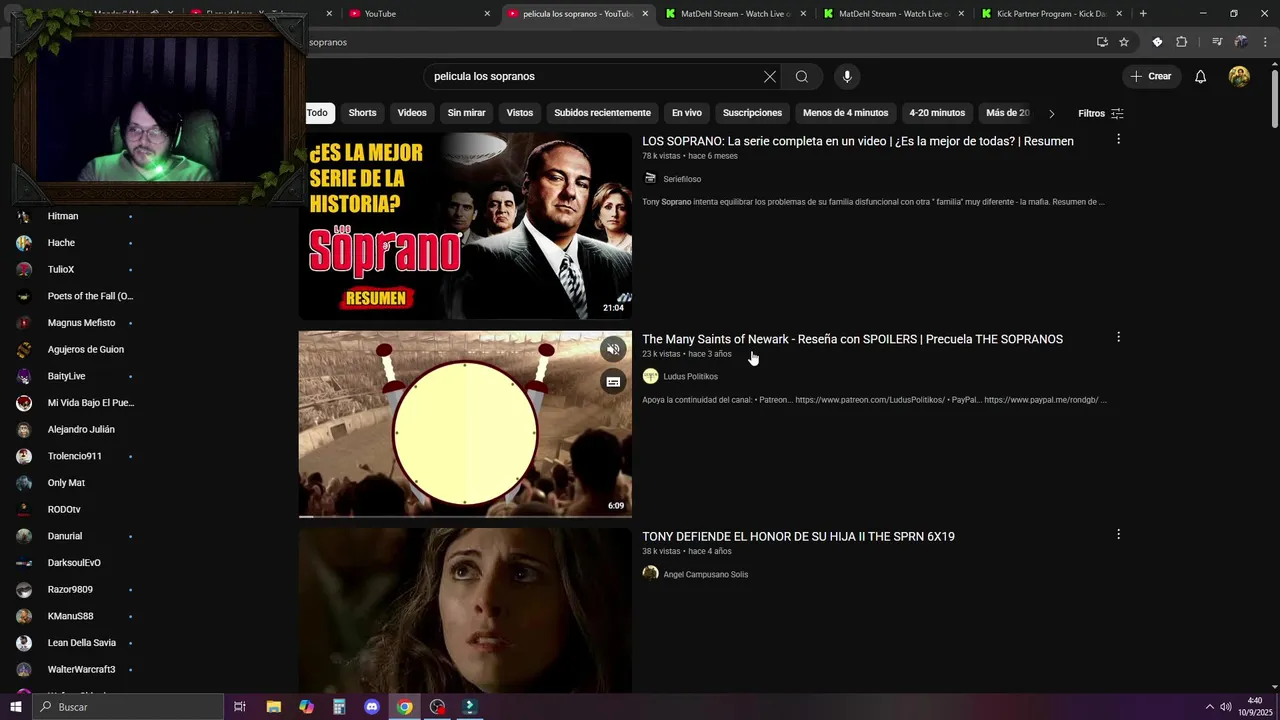Open File Explorer from the taskbar

[x=273, y=707]
